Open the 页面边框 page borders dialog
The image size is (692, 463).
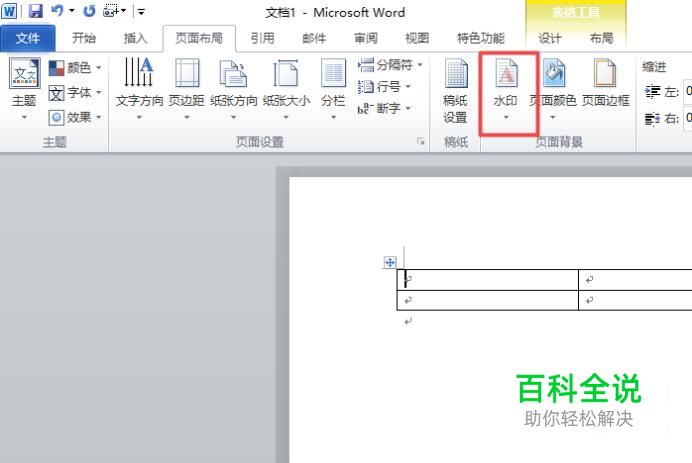[606, 83]
